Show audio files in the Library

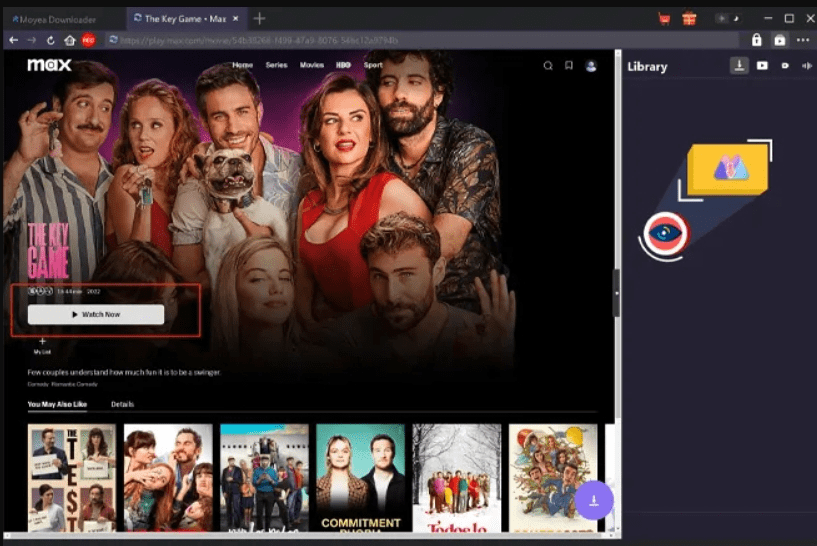[x=807, y=66]
